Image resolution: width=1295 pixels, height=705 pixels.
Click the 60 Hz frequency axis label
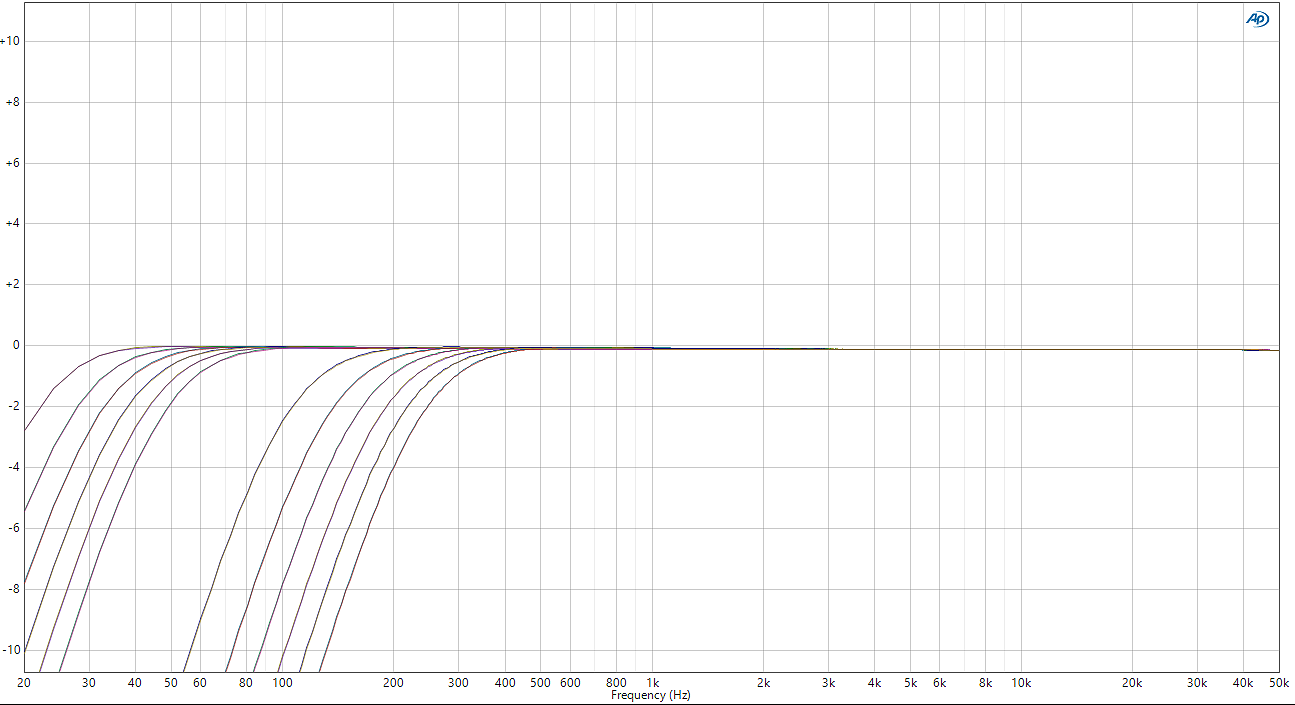coord(200,683)
